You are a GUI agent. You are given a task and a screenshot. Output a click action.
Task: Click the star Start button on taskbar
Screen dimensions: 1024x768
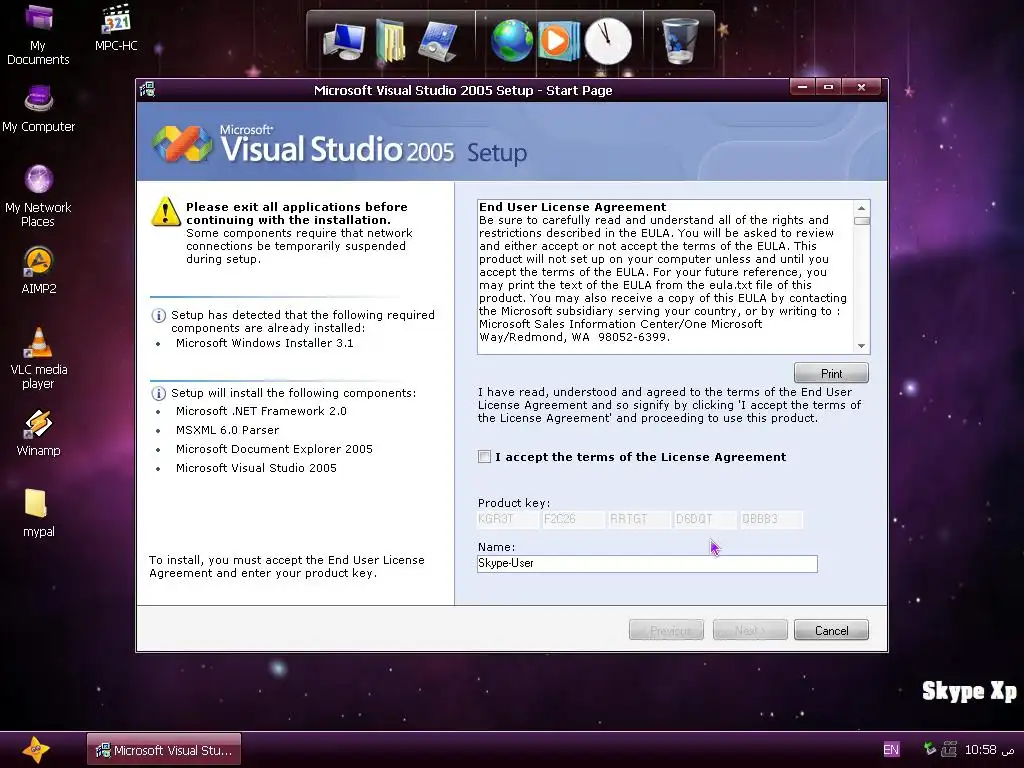tap(36, 750)
